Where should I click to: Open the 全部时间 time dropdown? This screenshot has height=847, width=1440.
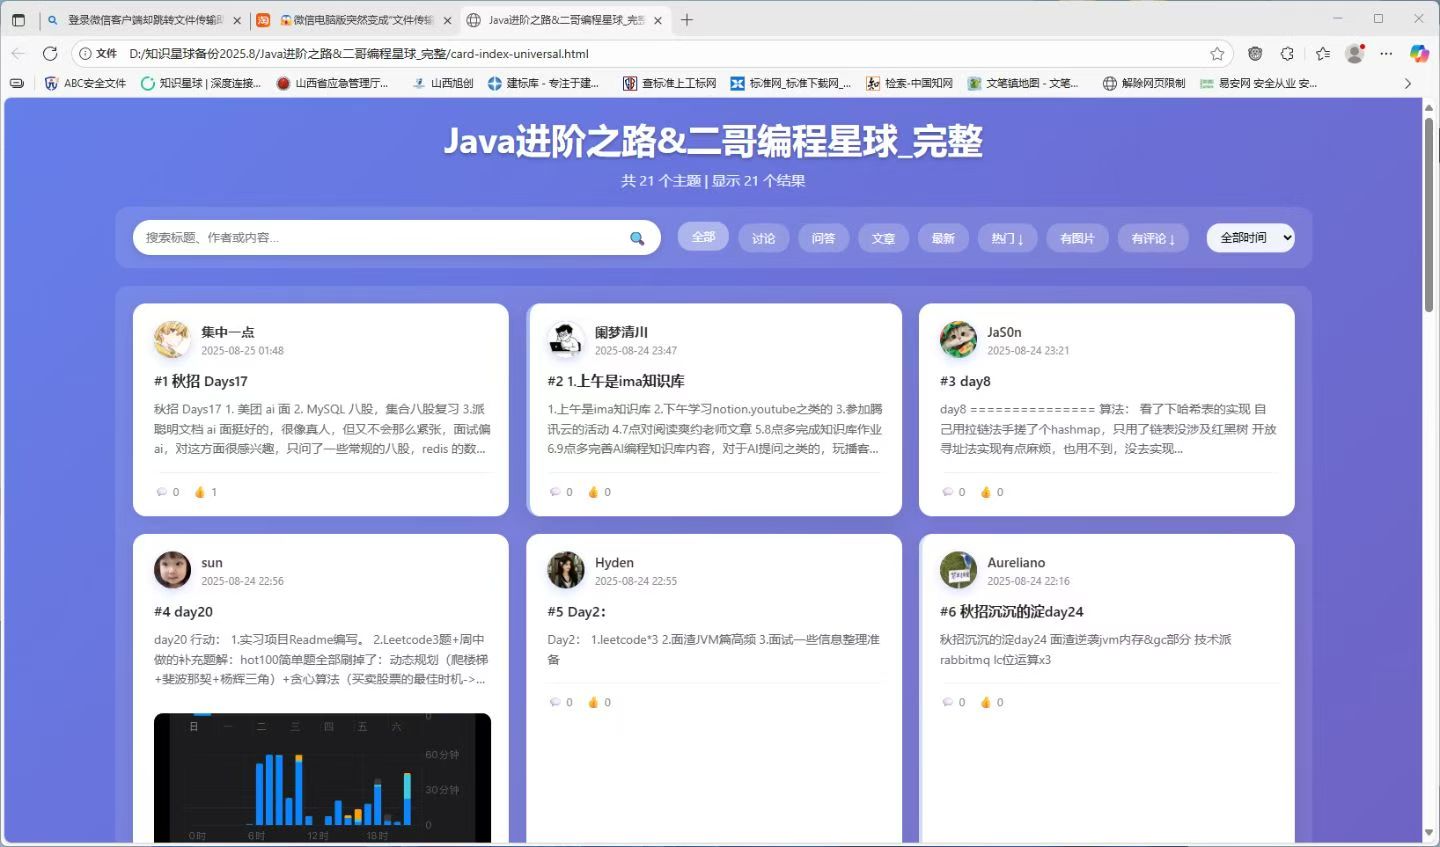pos(1251,238)
